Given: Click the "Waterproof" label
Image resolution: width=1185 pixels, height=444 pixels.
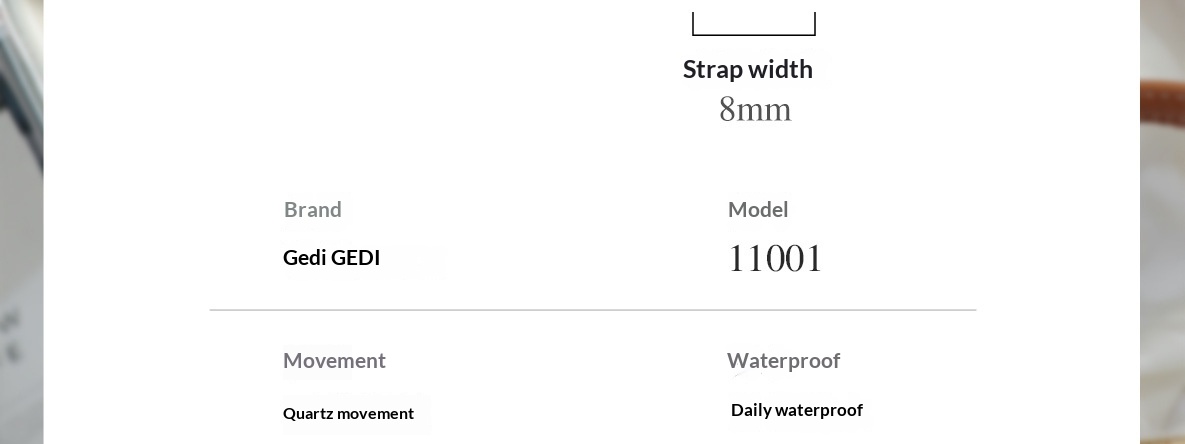Looking at the screenshot, I should [783, 360].
